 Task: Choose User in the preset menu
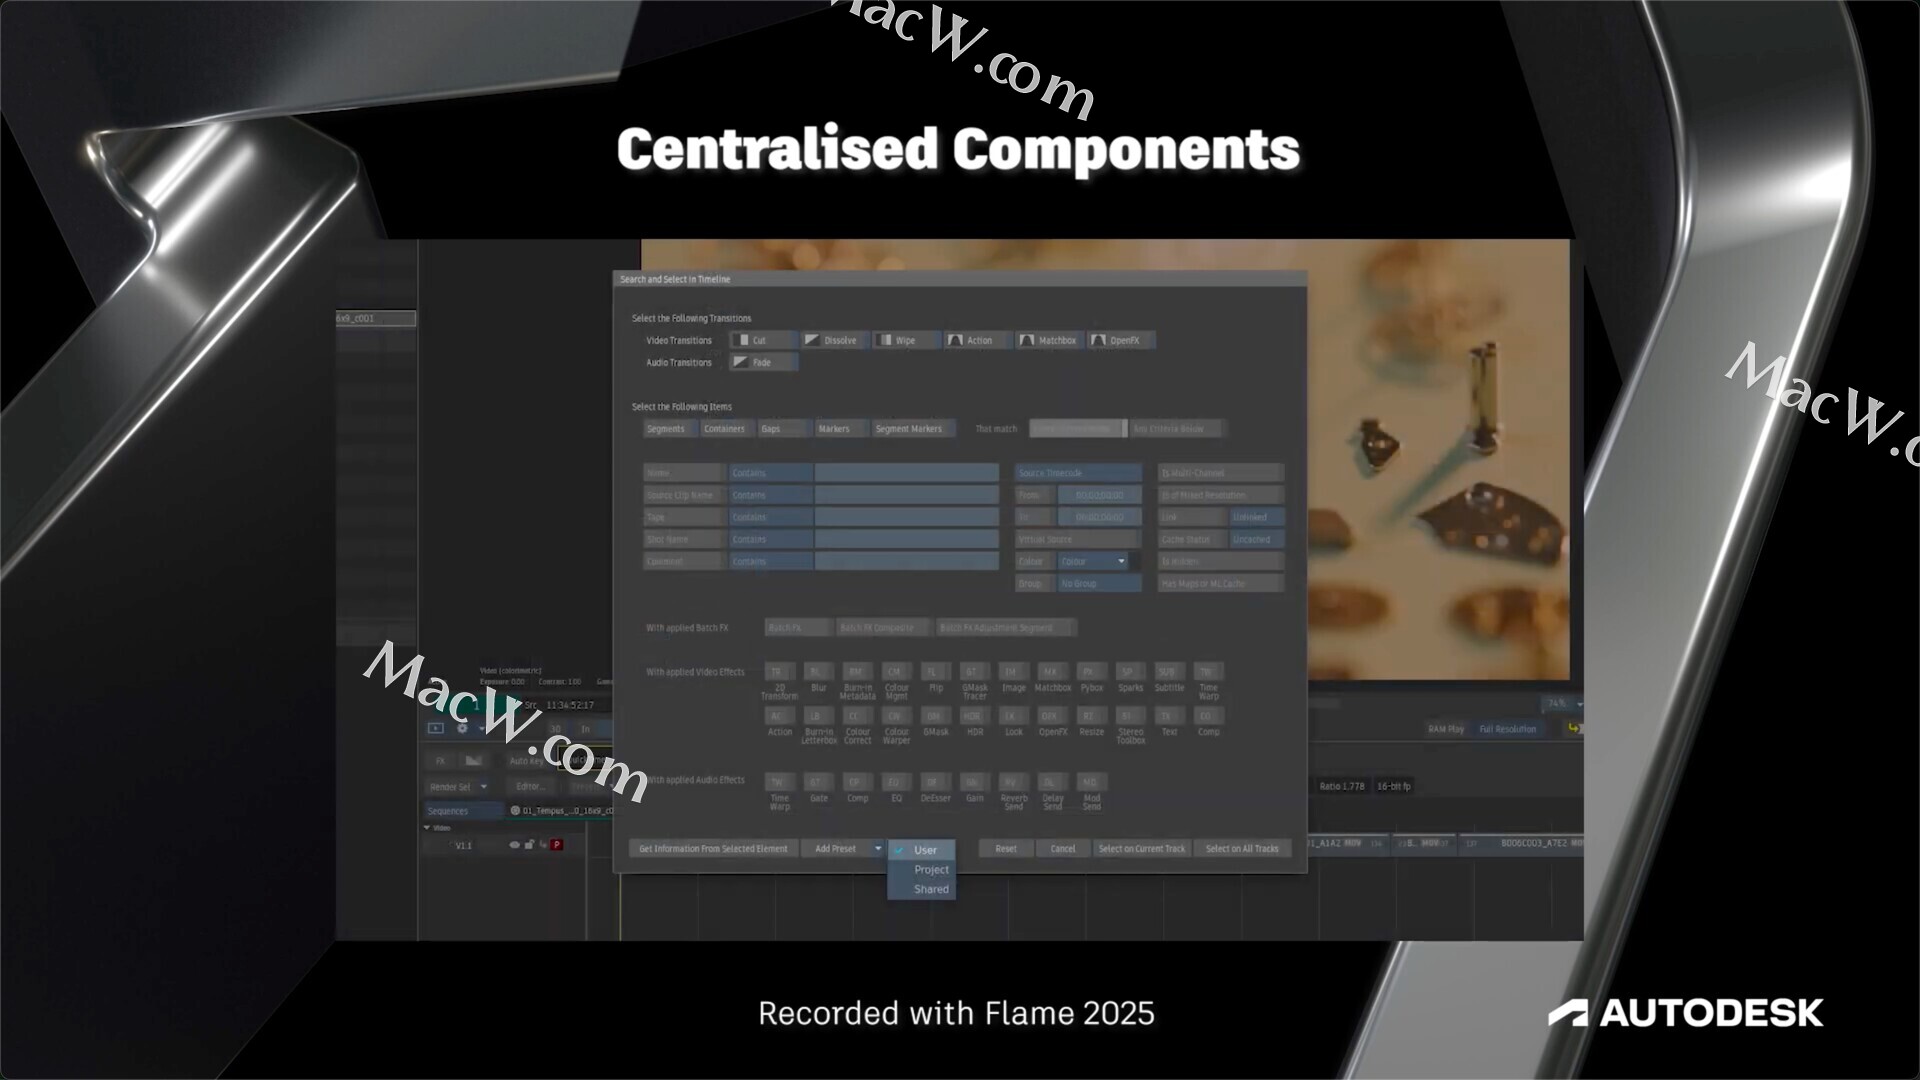pyautogui.click(x=922, y=850)
